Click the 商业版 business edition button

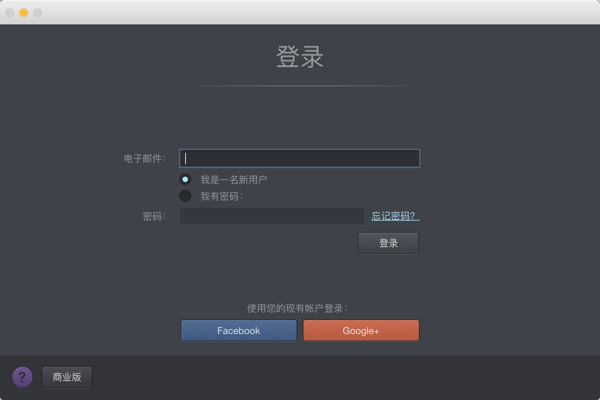coord(67,377)
